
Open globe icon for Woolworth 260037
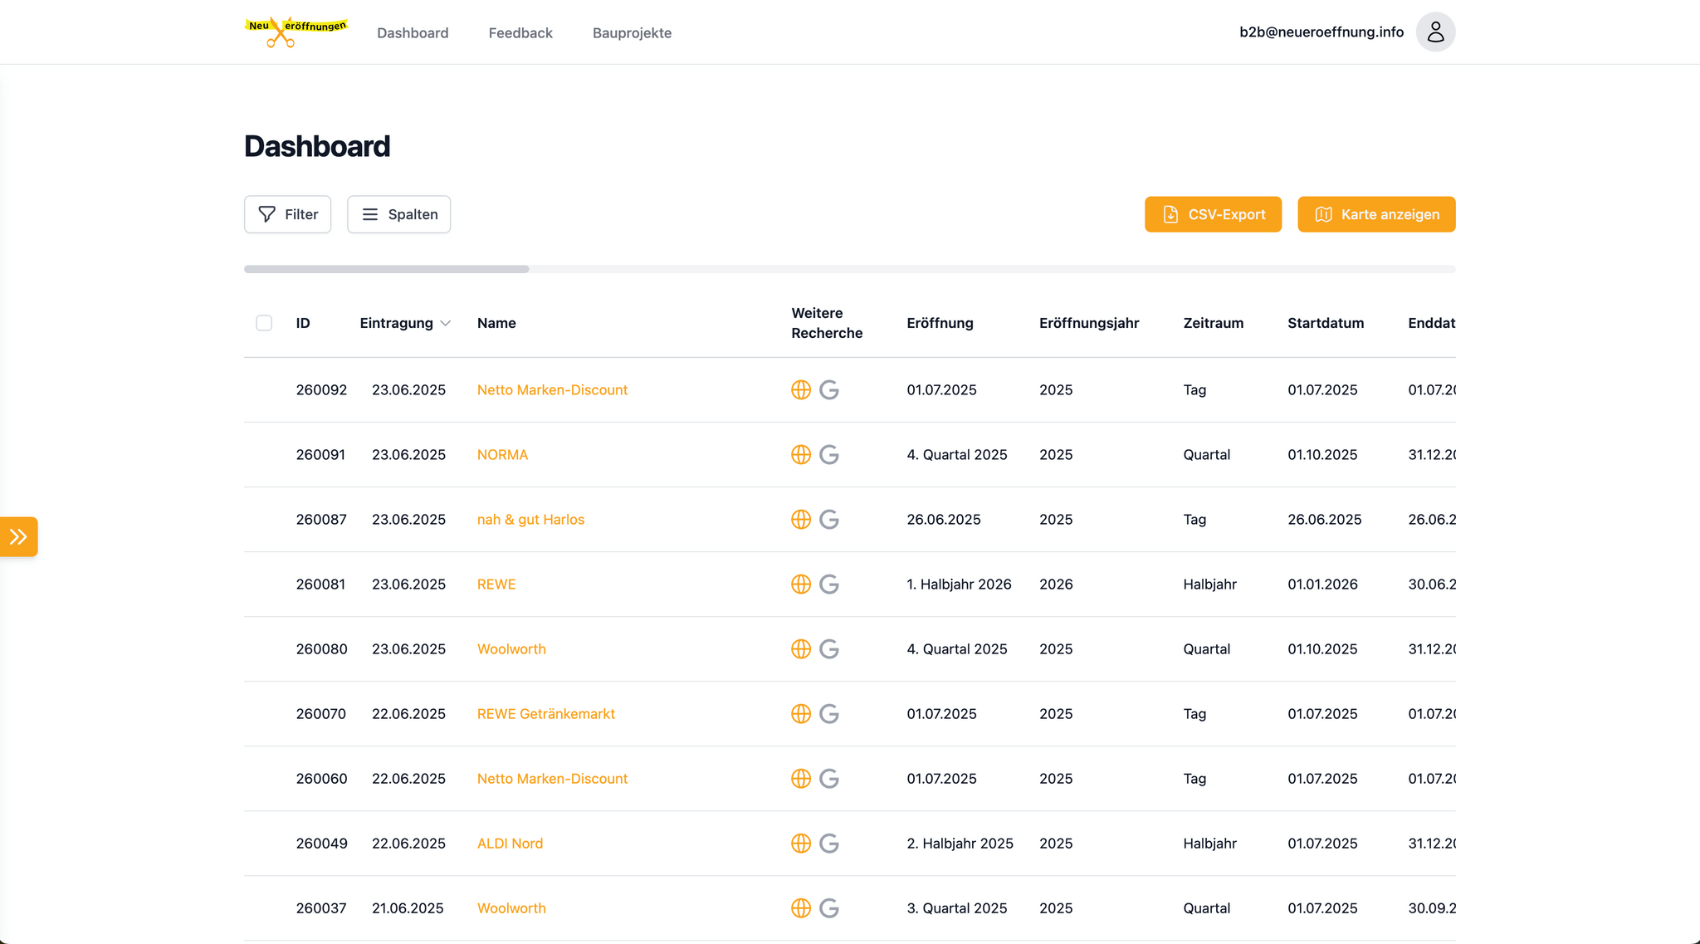tap(801, 908)
